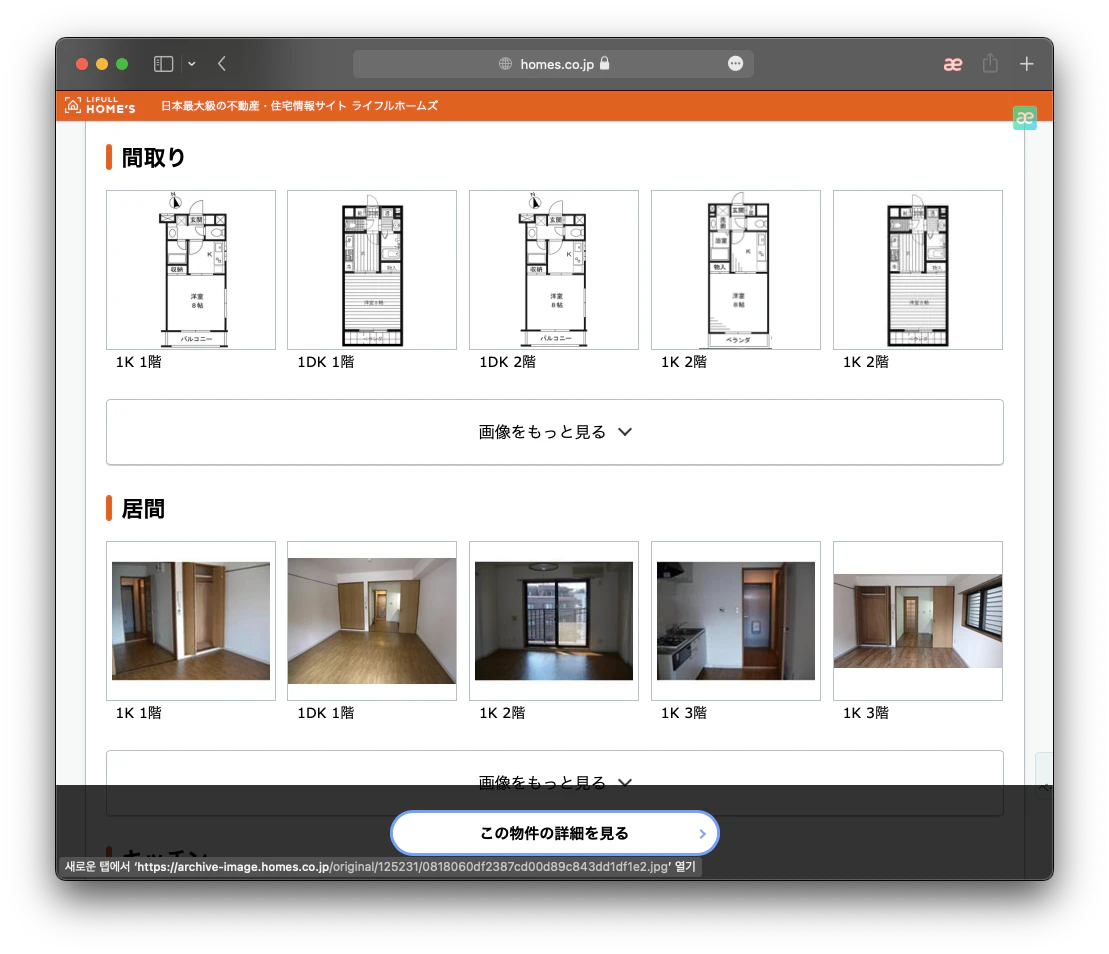This screenshot has height=954, width=1109.
Task: Click the lock icon next to URL
Action: point(605,63)
